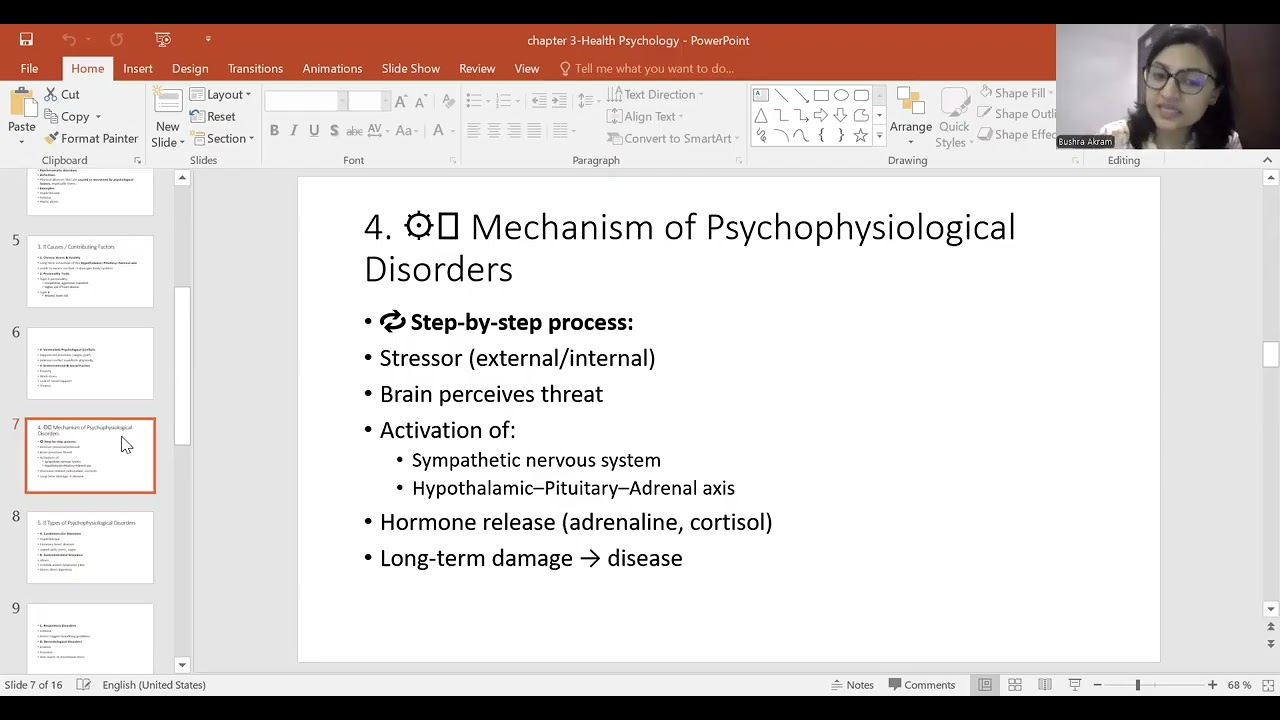Open spell check icon in status bar
The image size is (1280, 720).
[x=84, y=685]
